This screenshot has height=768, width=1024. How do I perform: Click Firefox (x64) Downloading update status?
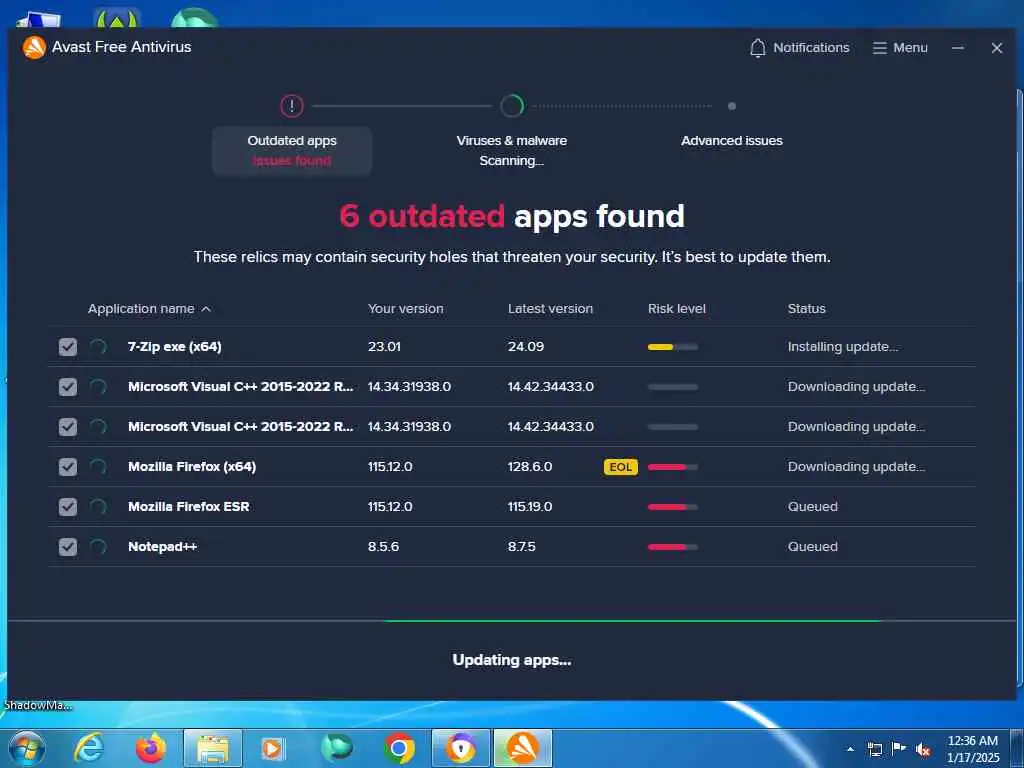[x=856, y=466]
